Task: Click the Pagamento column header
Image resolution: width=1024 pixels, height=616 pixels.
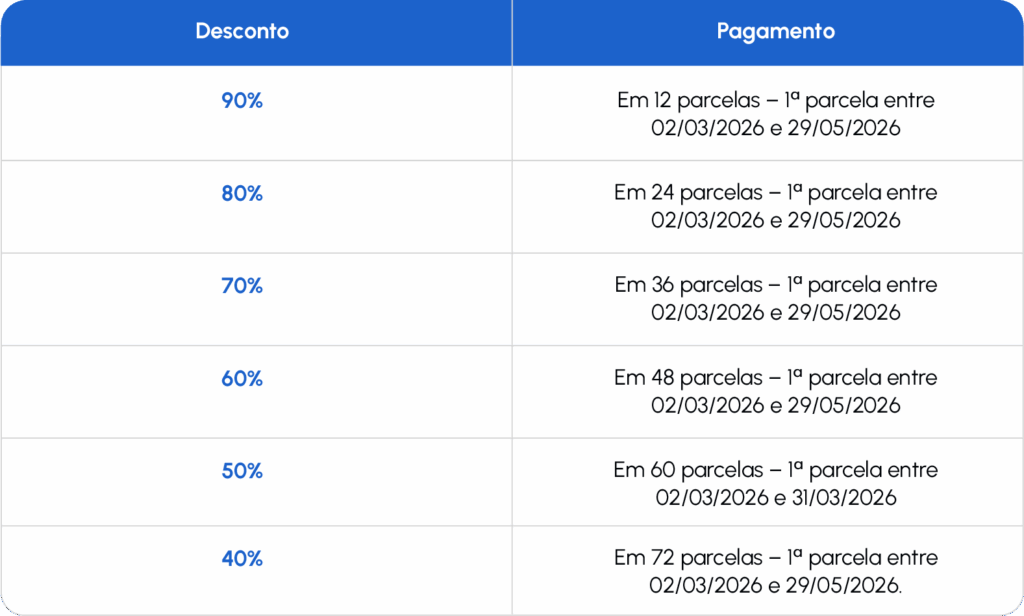Action: click(x=775, y=31)
